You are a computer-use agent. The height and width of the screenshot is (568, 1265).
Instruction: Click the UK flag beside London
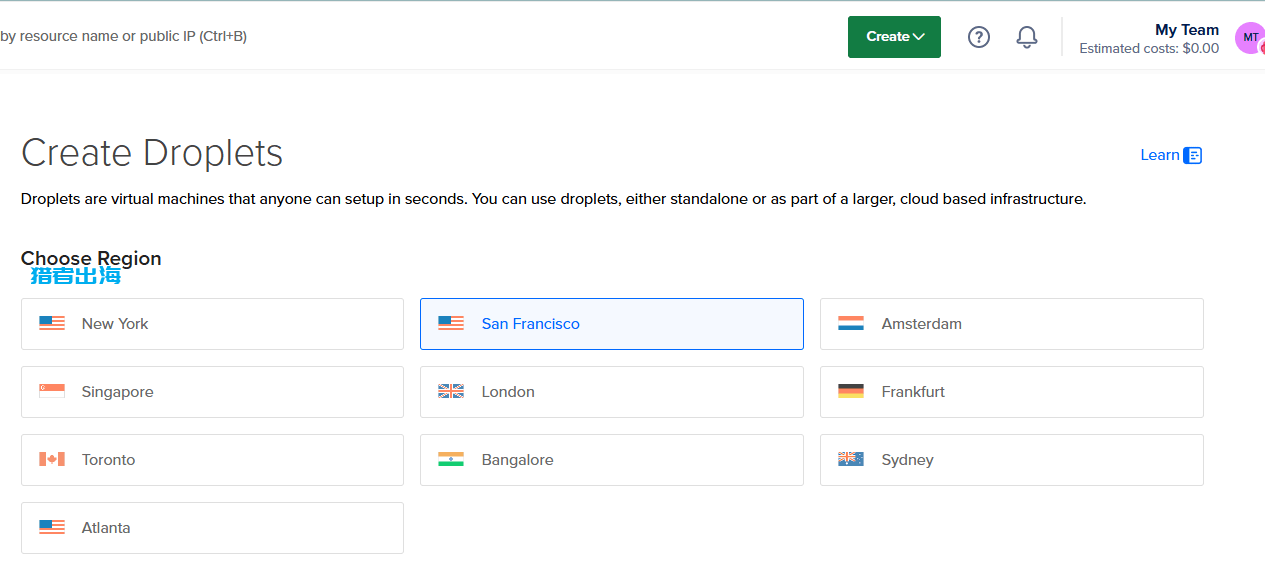coord(451,391)
